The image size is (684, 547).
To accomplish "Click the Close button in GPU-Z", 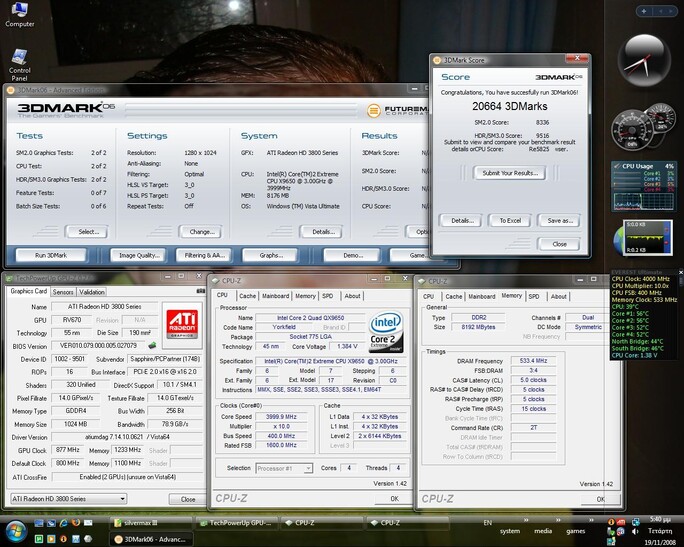I will pos(188,499).
